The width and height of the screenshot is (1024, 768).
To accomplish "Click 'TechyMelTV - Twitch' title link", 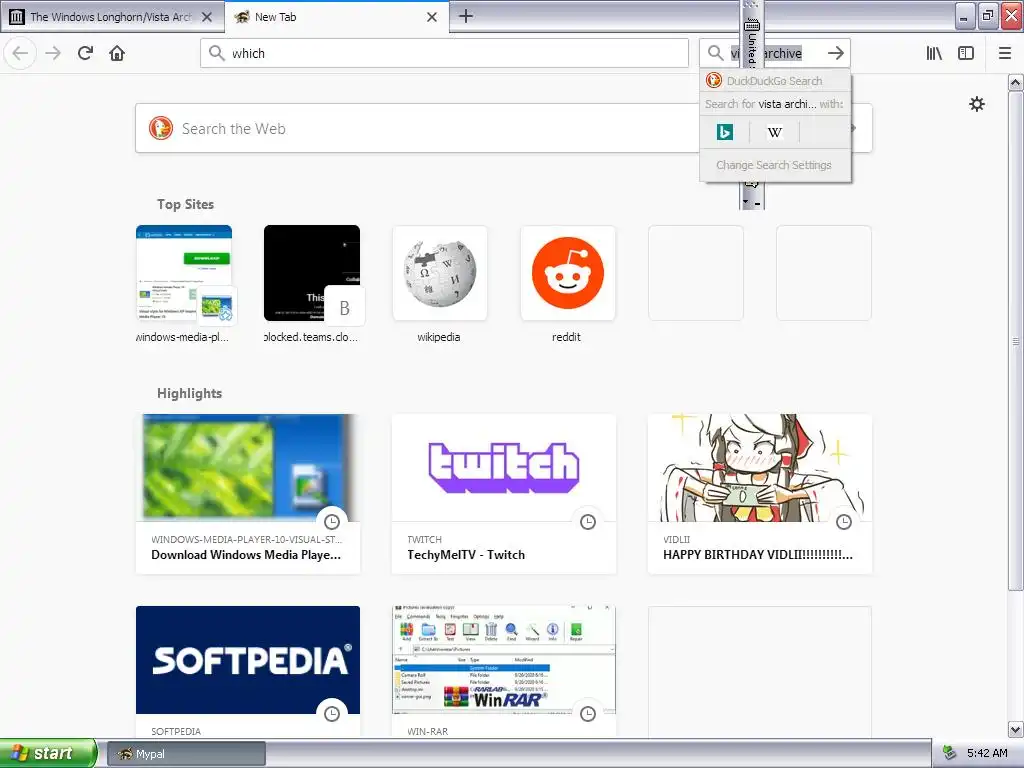I will pos(466,555).
